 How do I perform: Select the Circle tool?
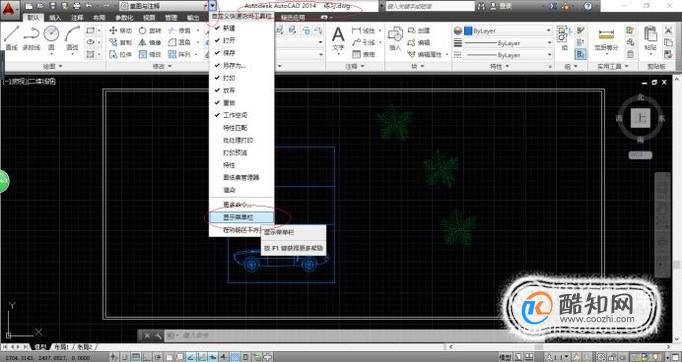pyautogui.click(x=51, y=38)
